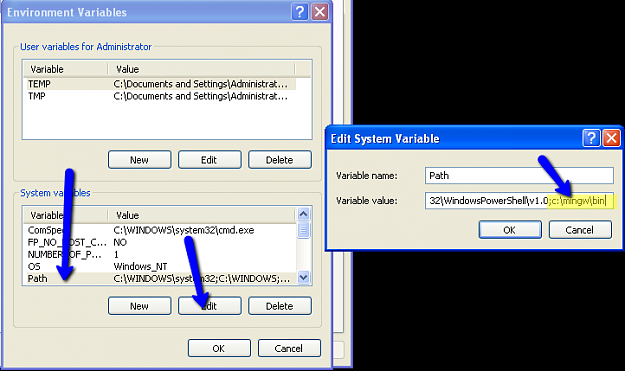Click the NO value of FP_NO_HOST_C...
625x371 pixels.
point(120,242)
